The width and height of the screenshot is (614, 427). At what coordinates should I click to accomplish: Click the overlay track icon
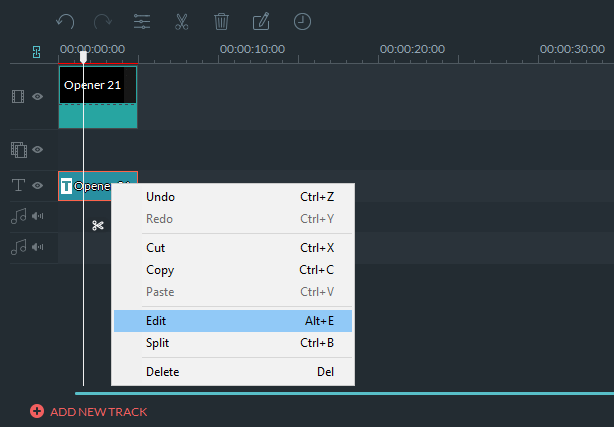coord(19,150)
